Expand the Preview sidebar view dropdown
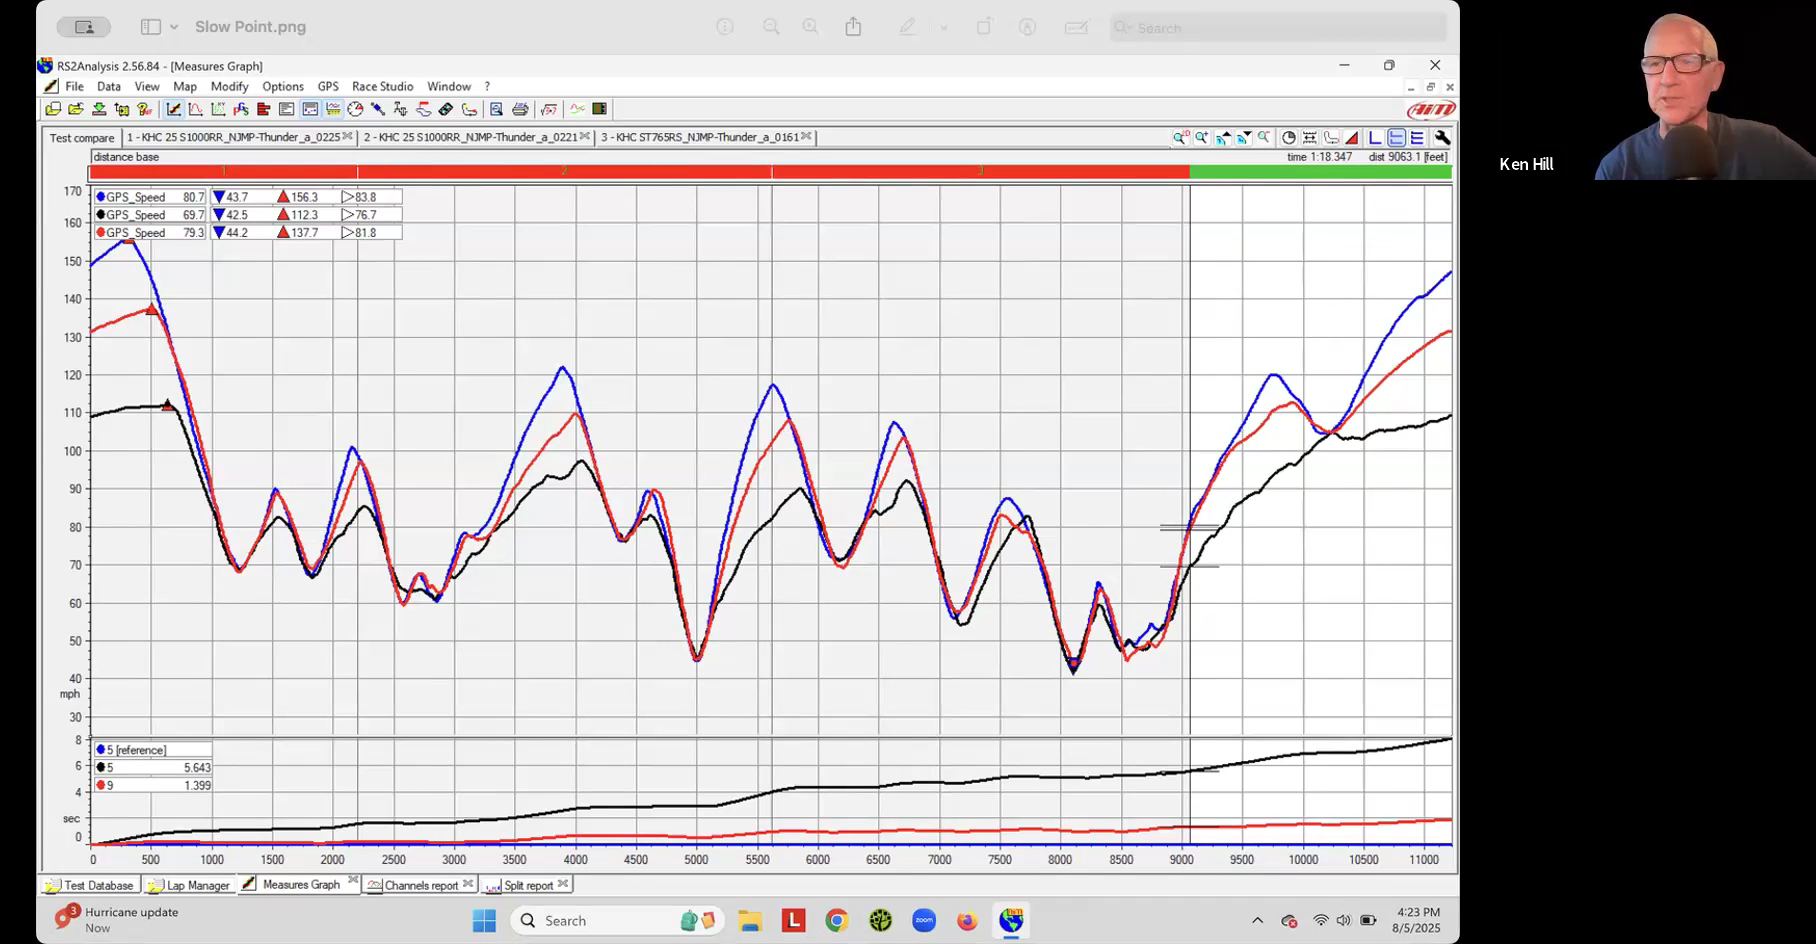Viewport: 1816px width, 944px height. point(173,27)
